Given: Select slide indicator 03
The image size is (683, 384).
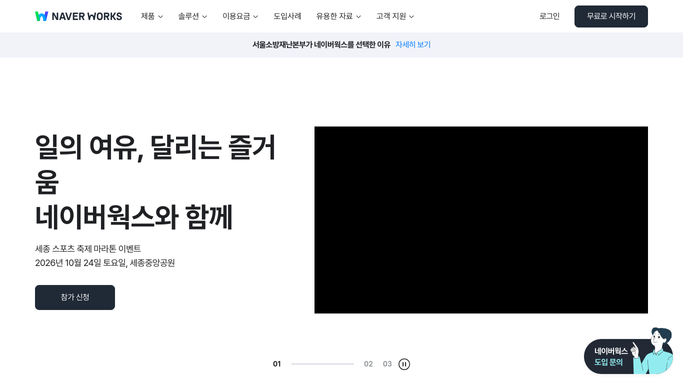Looking at the screenshot, I should (387, 364).
